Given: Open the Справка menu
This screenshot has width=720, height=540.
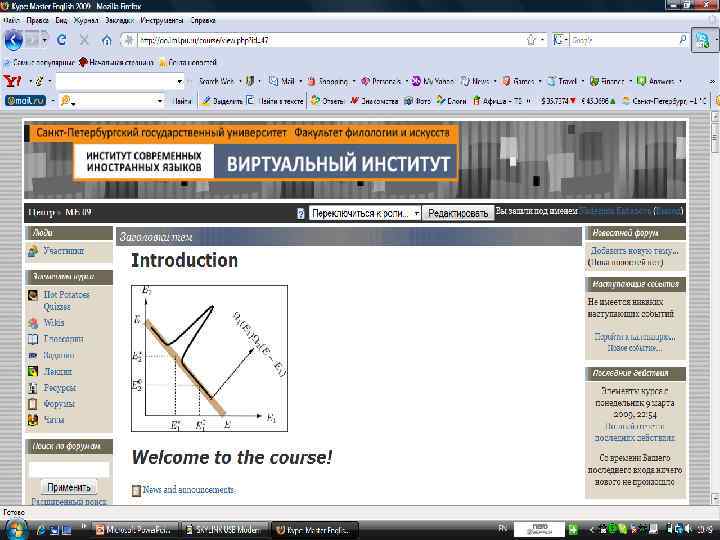Looking at the screenshot, I should coord(203,21).
